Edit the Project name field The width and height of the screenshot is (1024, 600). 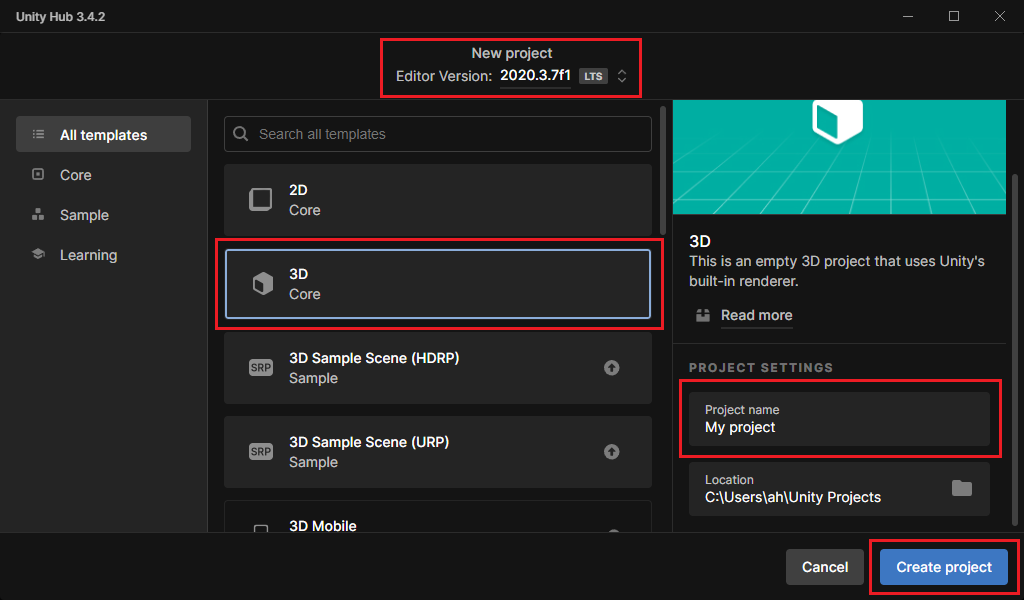tap(839, 419)
